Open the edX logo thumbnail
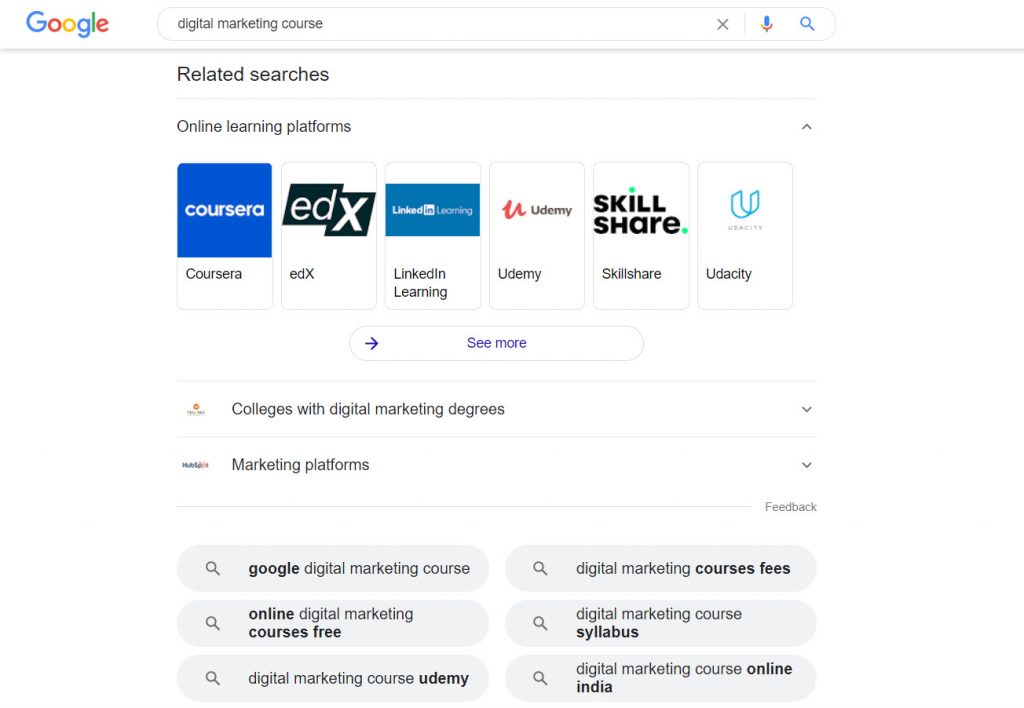The image size is (1024, 708). (328, 210)
